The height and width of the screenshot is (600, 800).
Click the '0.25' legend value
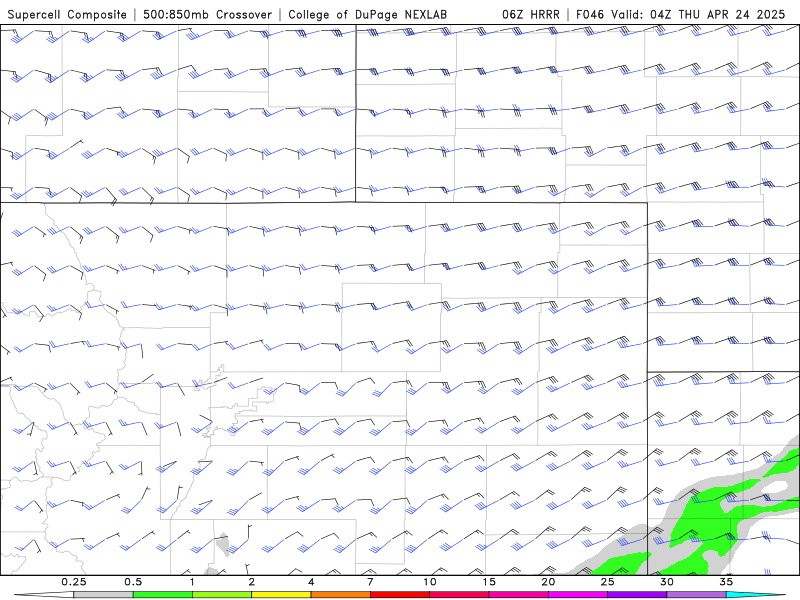point(73,582)
